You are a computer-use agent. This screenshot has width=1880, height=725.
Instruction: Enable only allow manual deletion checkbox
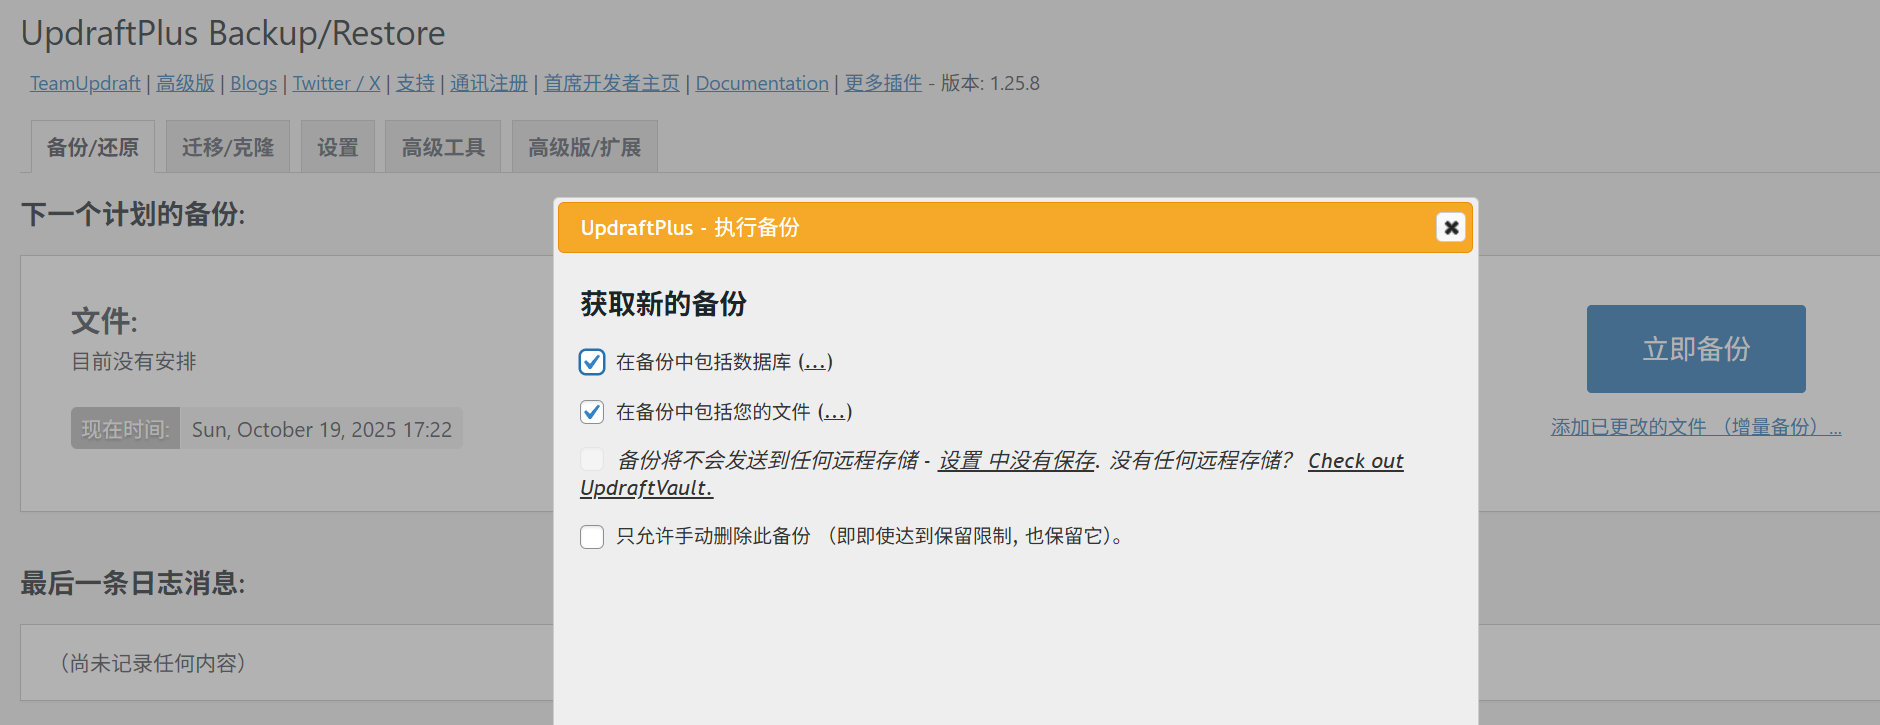point(592,537)
